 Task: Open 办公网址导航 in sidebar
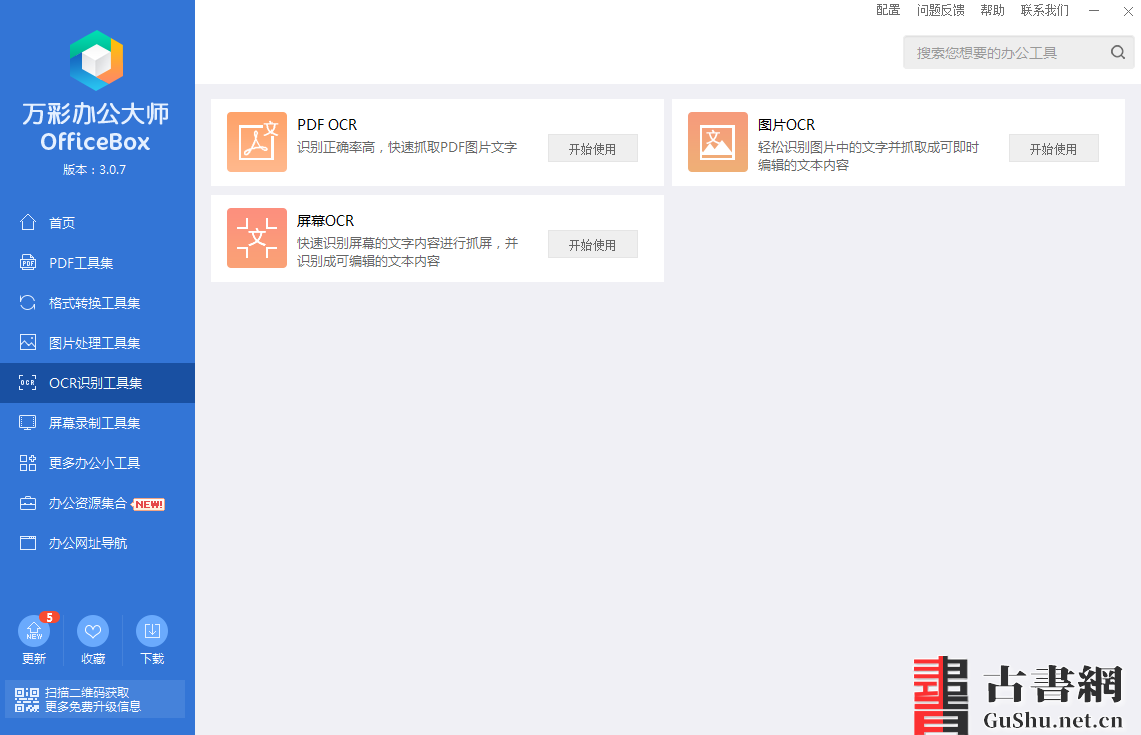[98, 543]
